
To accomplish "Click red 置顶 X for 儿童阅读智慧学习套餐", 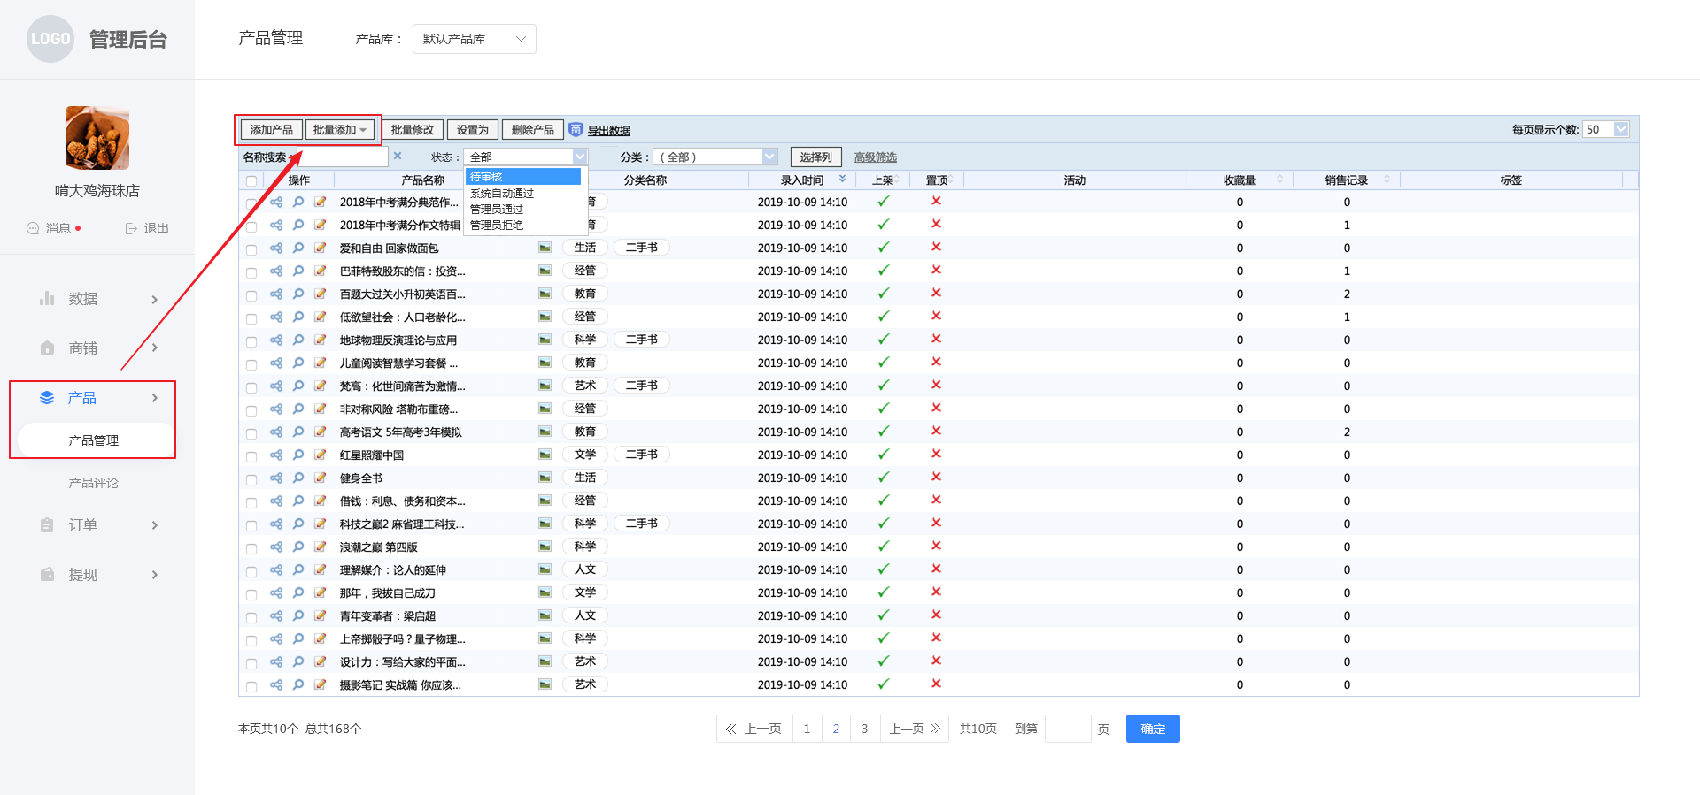I will click(936, 362).
